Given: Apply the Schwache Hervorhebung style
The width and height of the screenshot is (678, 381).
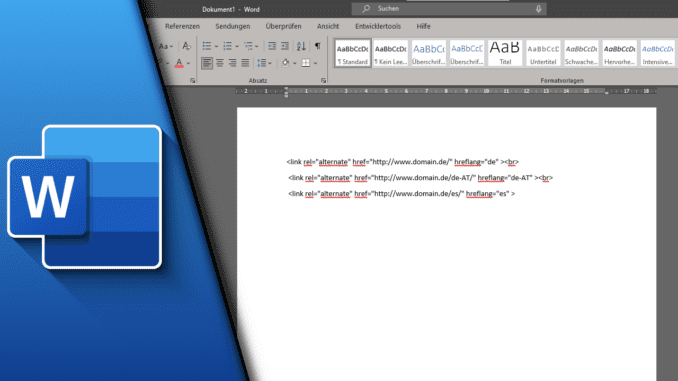Looking at the screenshot, I should click(581, 53).
